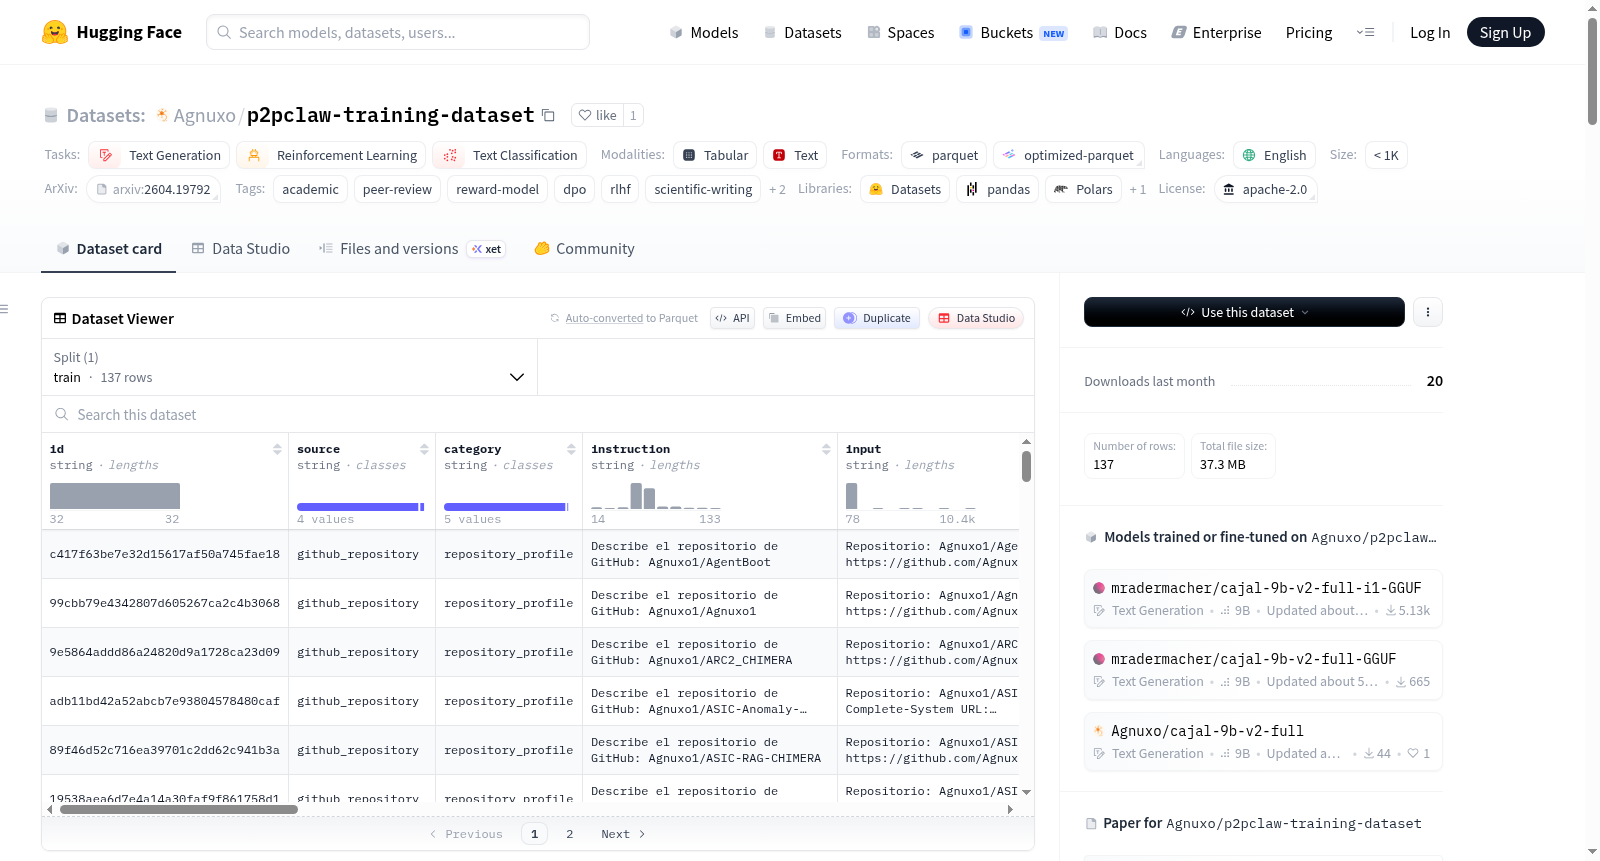This screenshot has height=861, width=1600.
Task: Click the Sign Up button
Action: [x=1505, y=32]
